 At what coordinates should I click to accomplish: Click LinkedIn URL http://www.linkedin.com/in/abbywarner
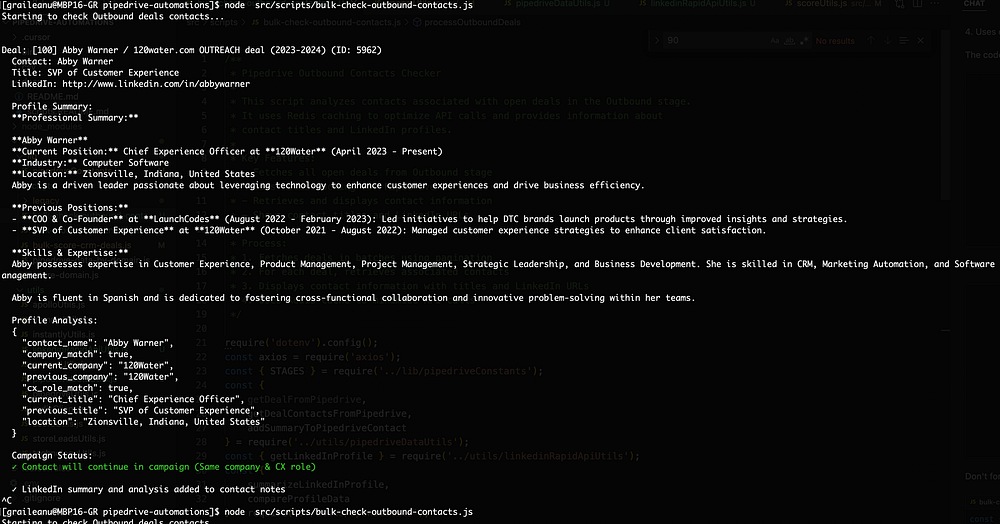click(x=156, y=84)
